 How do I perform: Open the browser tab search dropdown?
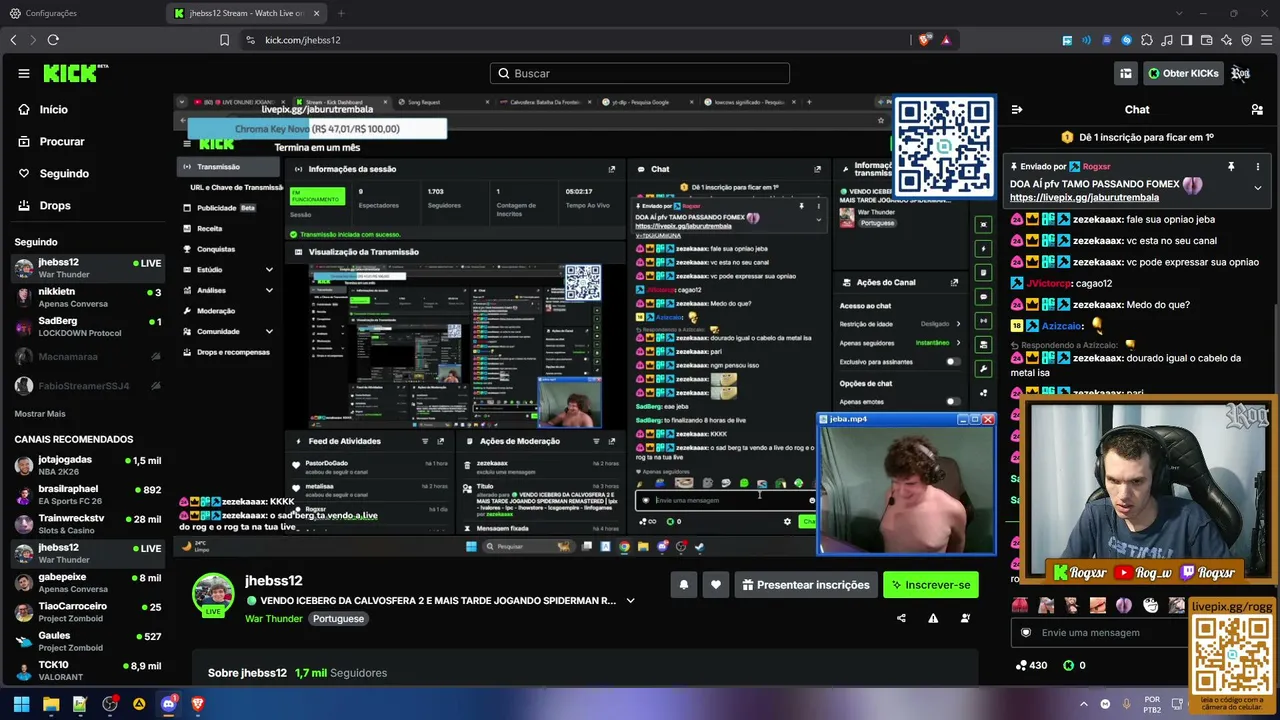click(1178, 13)
